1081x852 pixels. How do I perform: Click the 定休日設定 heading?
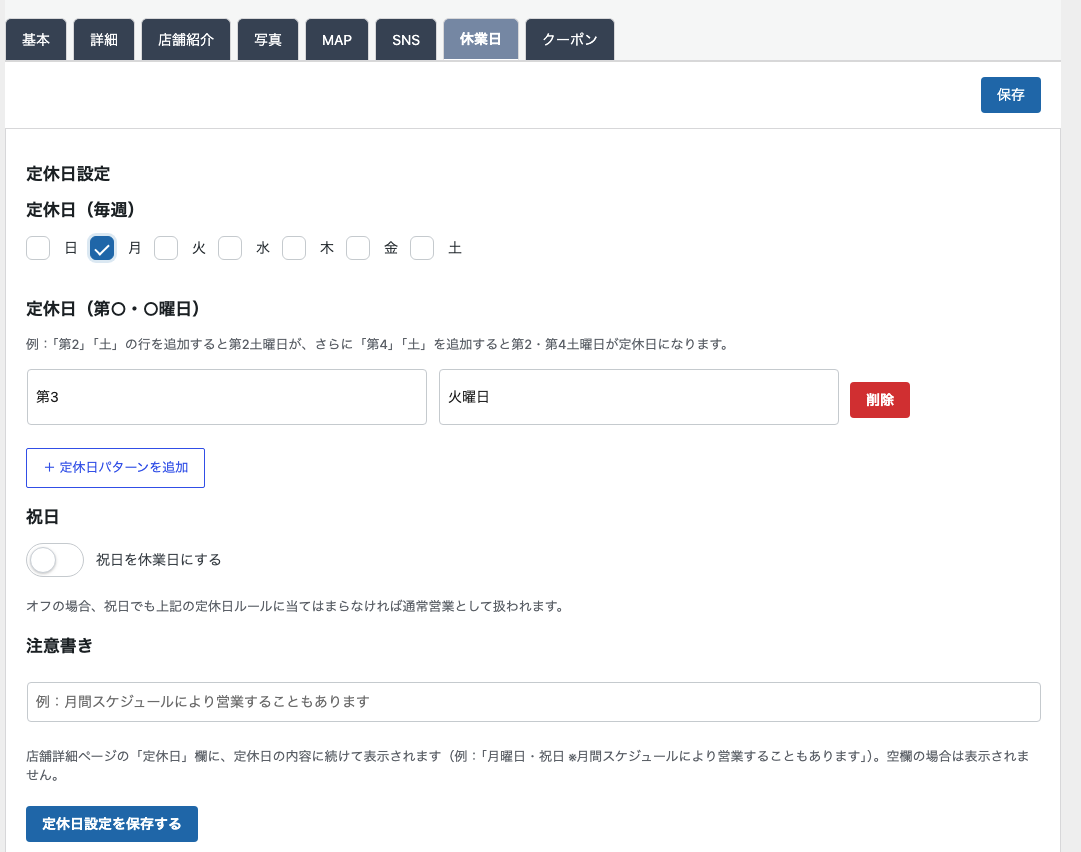coord(68,174)
